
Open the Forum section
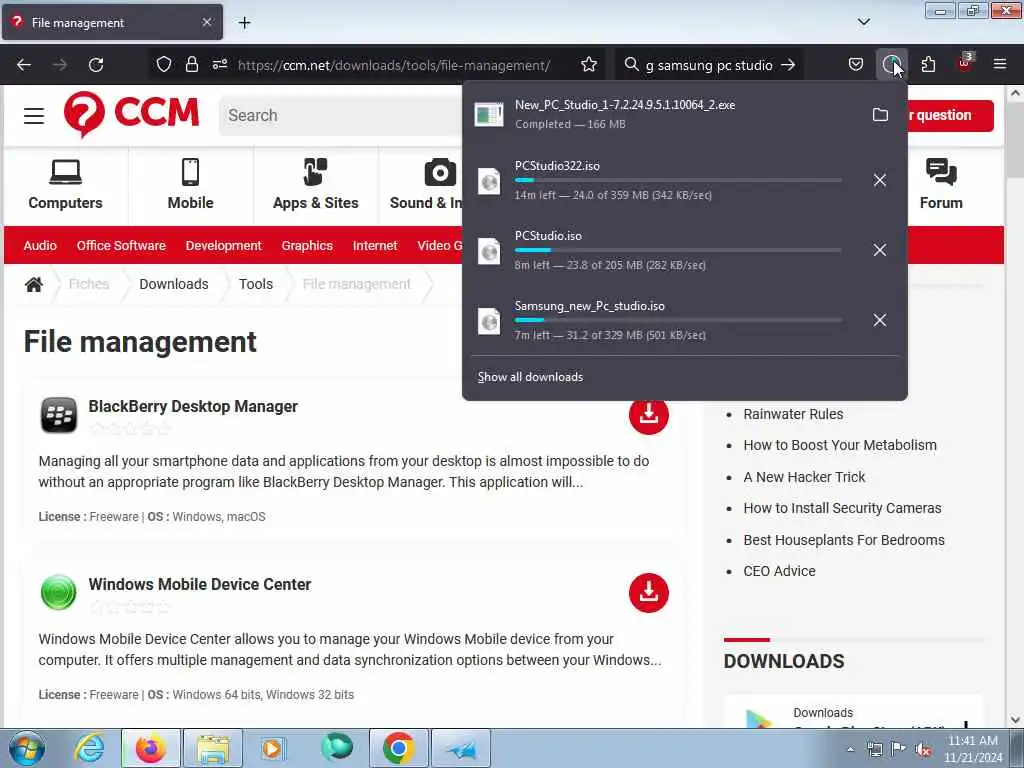941,185
